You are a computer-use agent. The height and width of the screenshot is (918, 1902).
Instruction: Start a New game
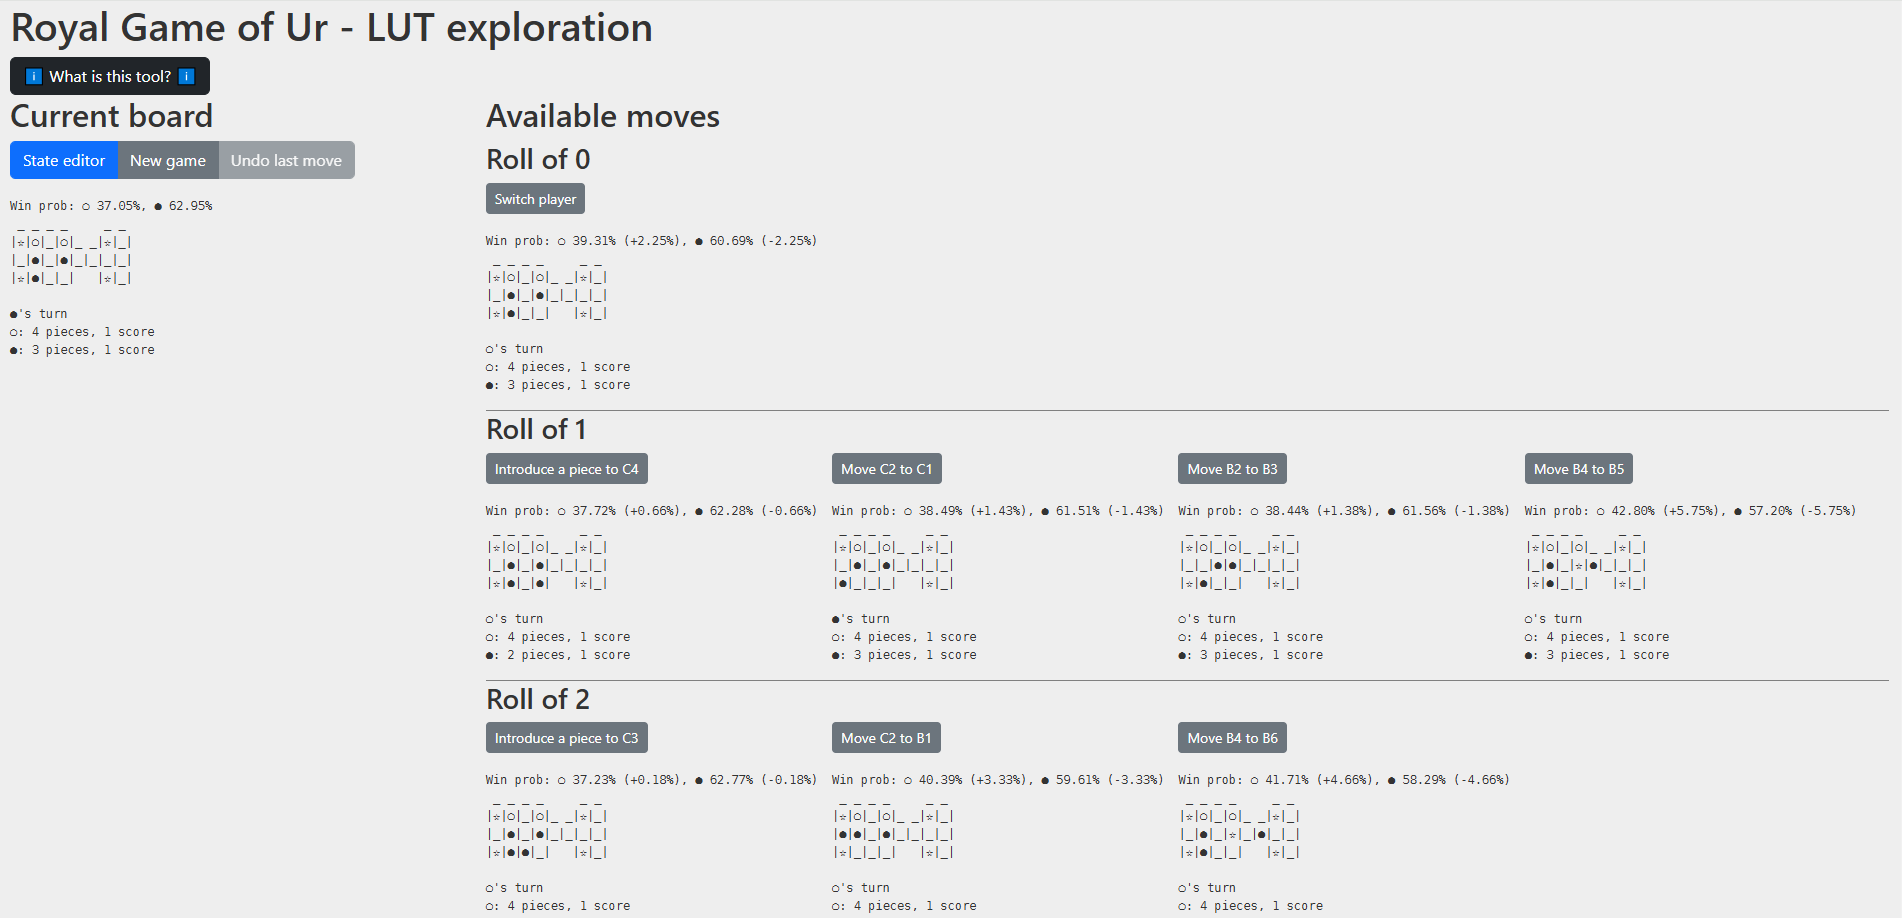click(x=168, y=161)
